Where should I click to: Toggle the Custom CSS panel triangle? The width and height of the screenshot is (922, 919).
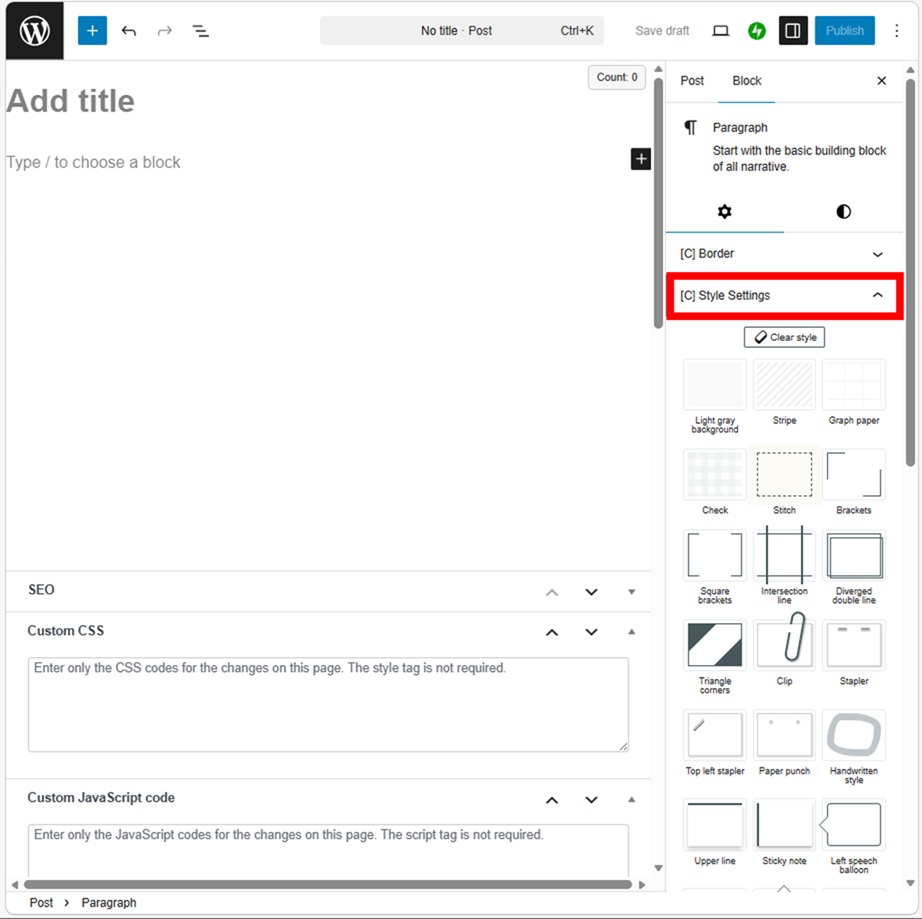click(631, 631)
